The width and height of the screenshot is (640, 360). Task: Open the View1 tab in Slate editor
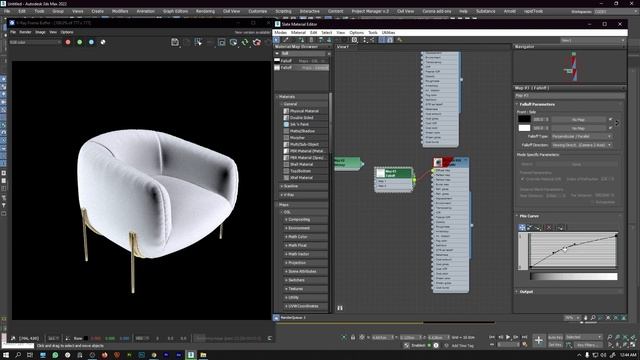pyautogui.click(x=342, y=47)
